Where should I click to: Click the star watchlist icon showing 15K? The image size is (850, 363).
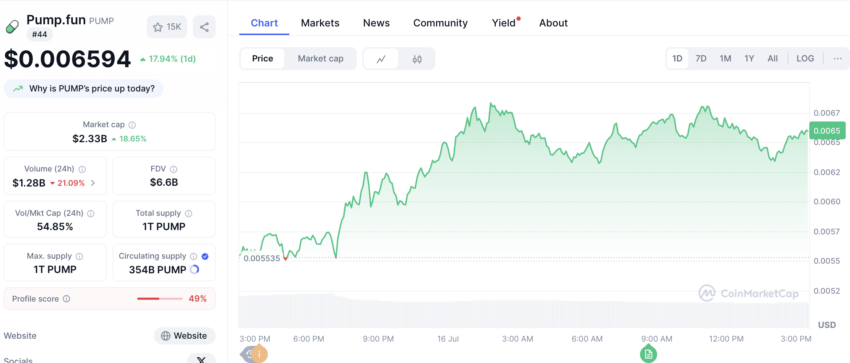pyautogui.click(x=167, y=27)
